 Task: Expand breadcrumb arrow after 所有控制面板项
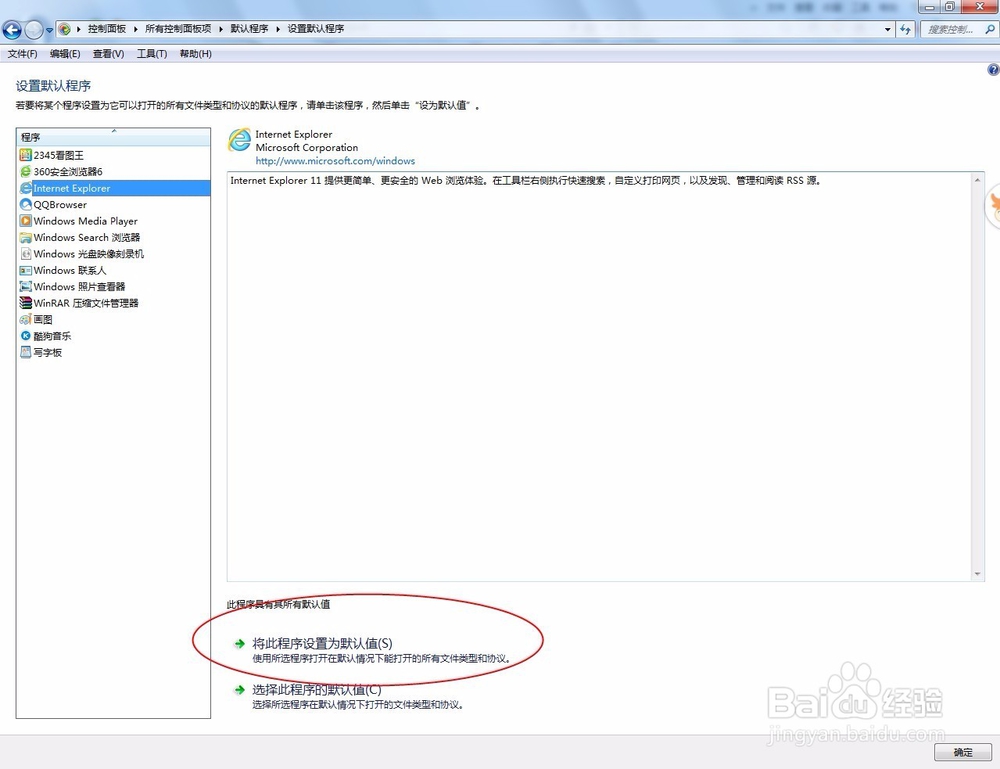(221, 29)
